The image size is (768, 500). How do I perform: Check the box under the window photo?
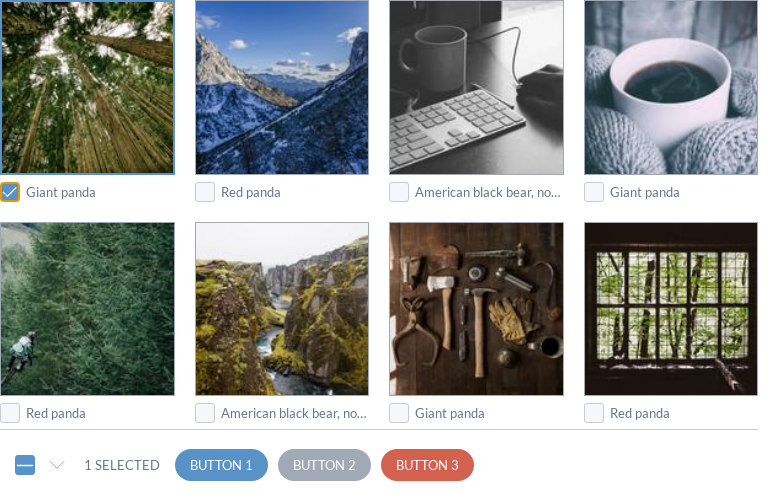[594, 413]
